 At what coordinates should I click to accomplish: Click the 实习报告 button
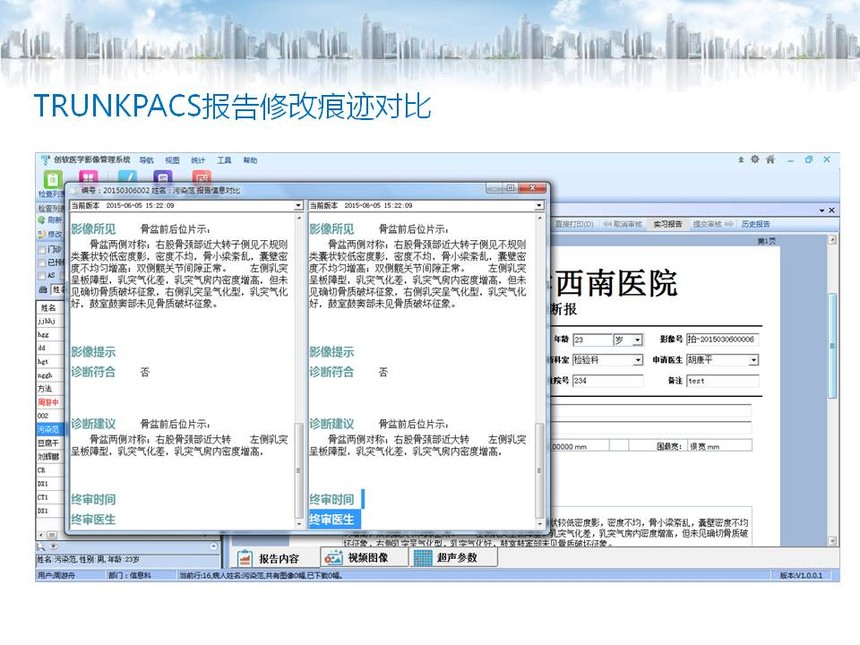point(667,224)
